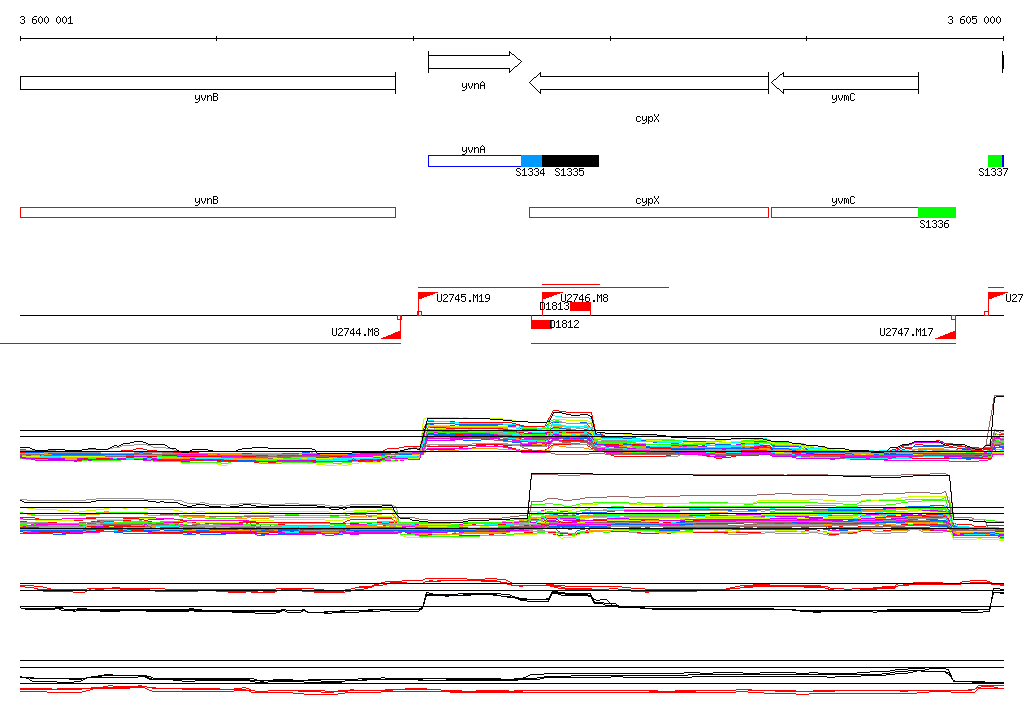Click cypX label below the gene arrow

(x=647, y=119)
